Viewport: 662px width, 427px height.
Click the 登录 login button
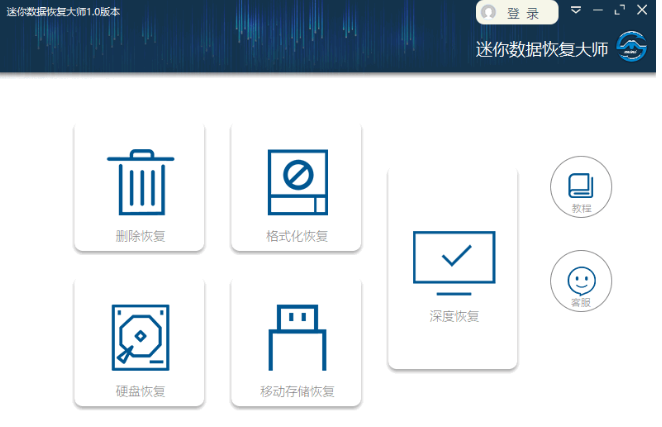pos(517,13)
